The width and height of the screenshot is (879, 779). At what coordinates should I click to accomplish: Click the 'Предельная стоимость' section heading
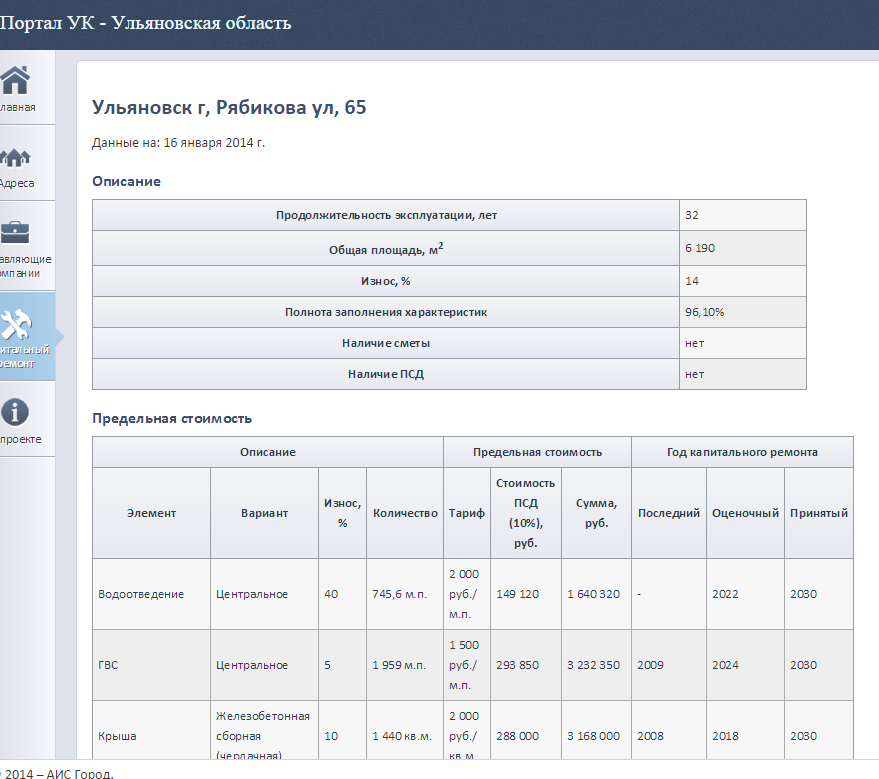[172, 419]
